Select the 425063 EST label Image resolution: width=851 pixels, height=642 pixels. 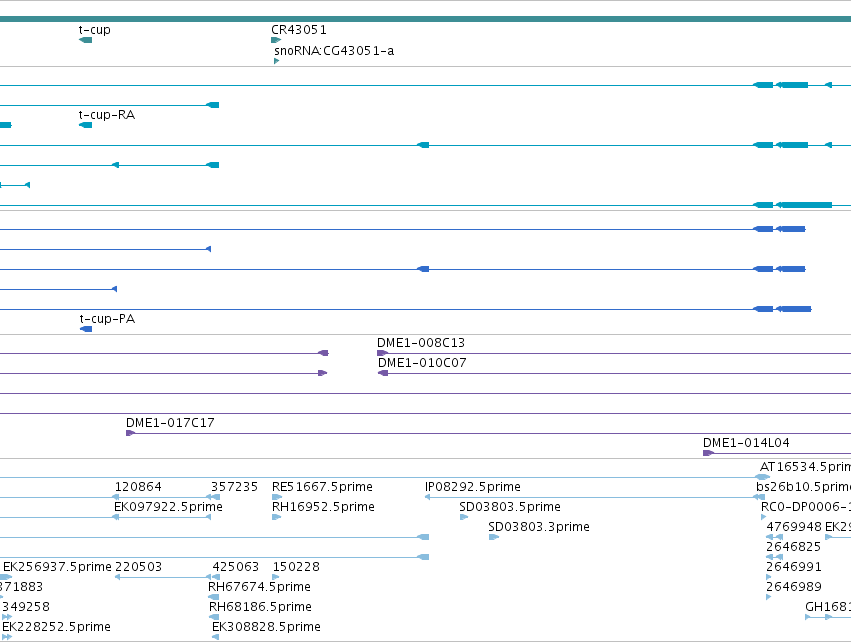coord(236,567)
